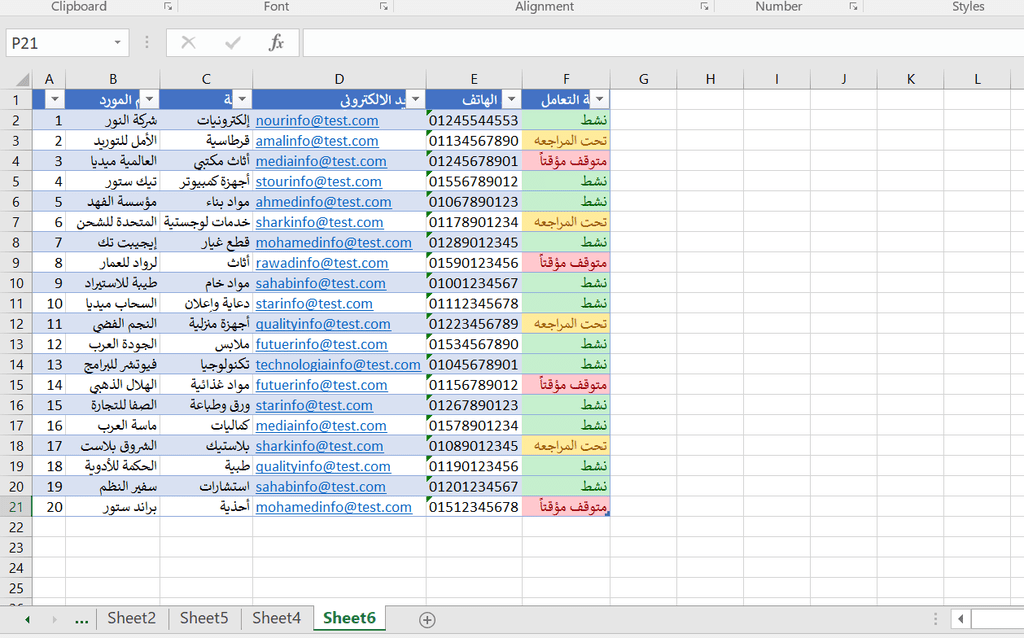Switch to the Sheet4 tab
The width and height of the screenshot is (1024, 638).
click(276, 618)
